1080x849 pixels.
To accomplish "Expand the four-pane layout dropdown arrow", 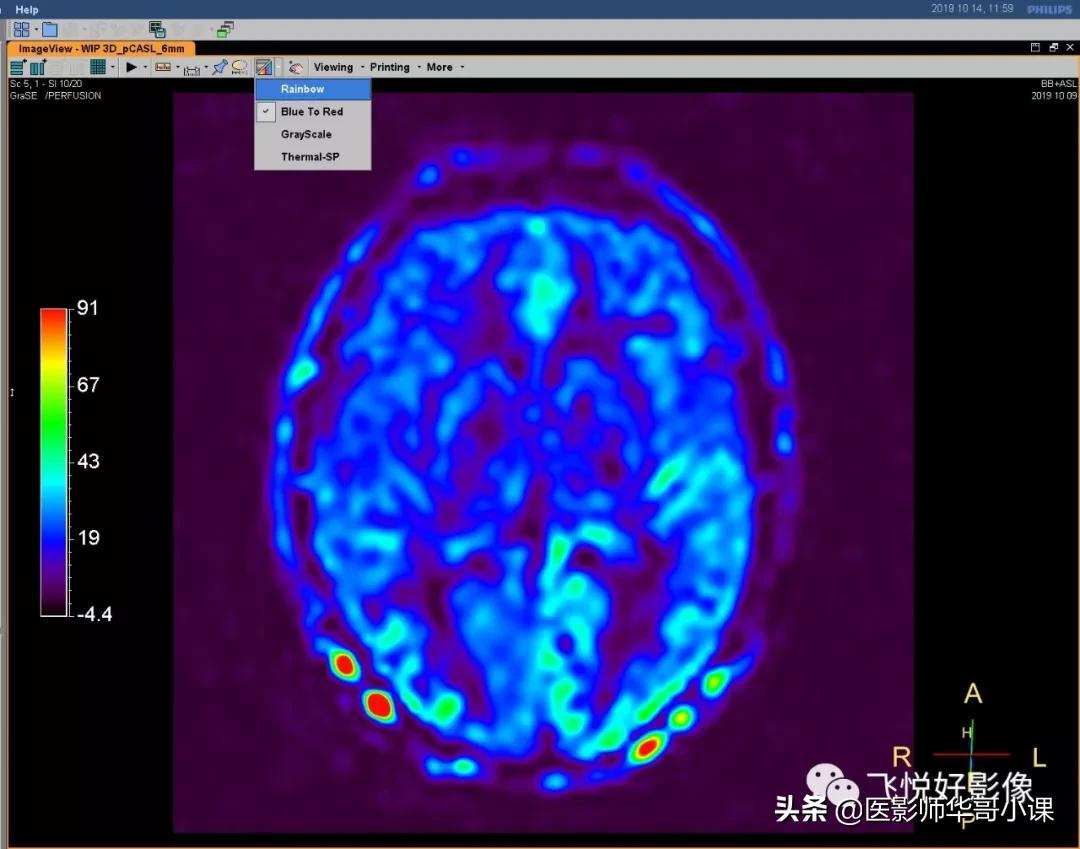I will (x=36, y=30).
